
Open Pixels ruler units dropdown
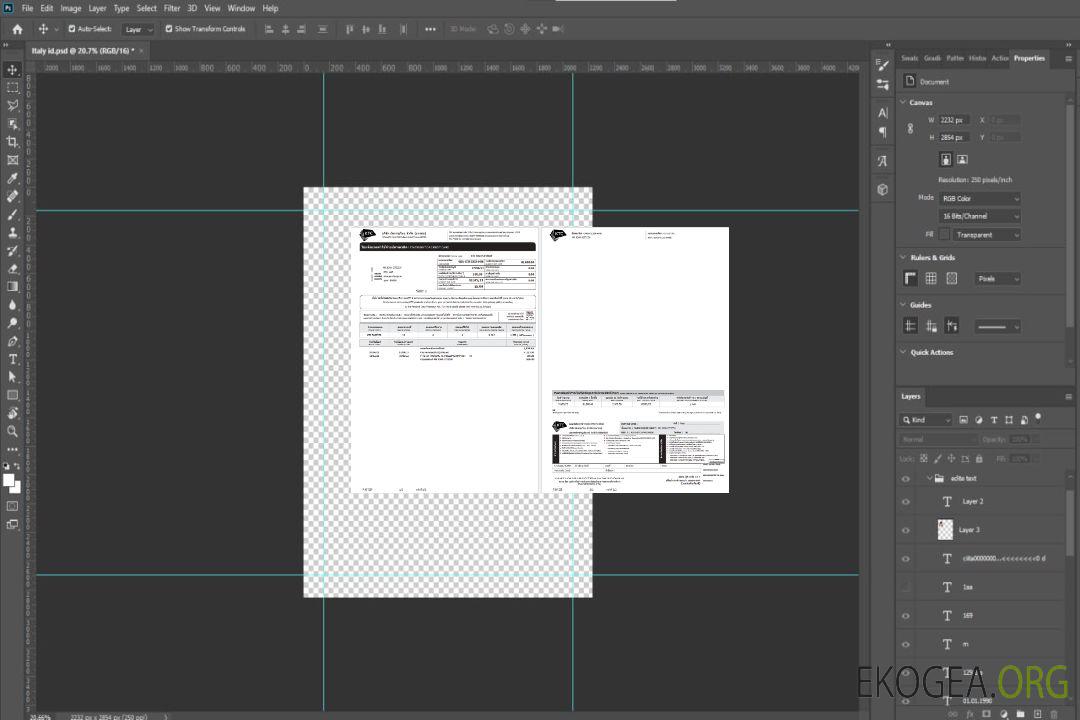click(x=997, y=279)
